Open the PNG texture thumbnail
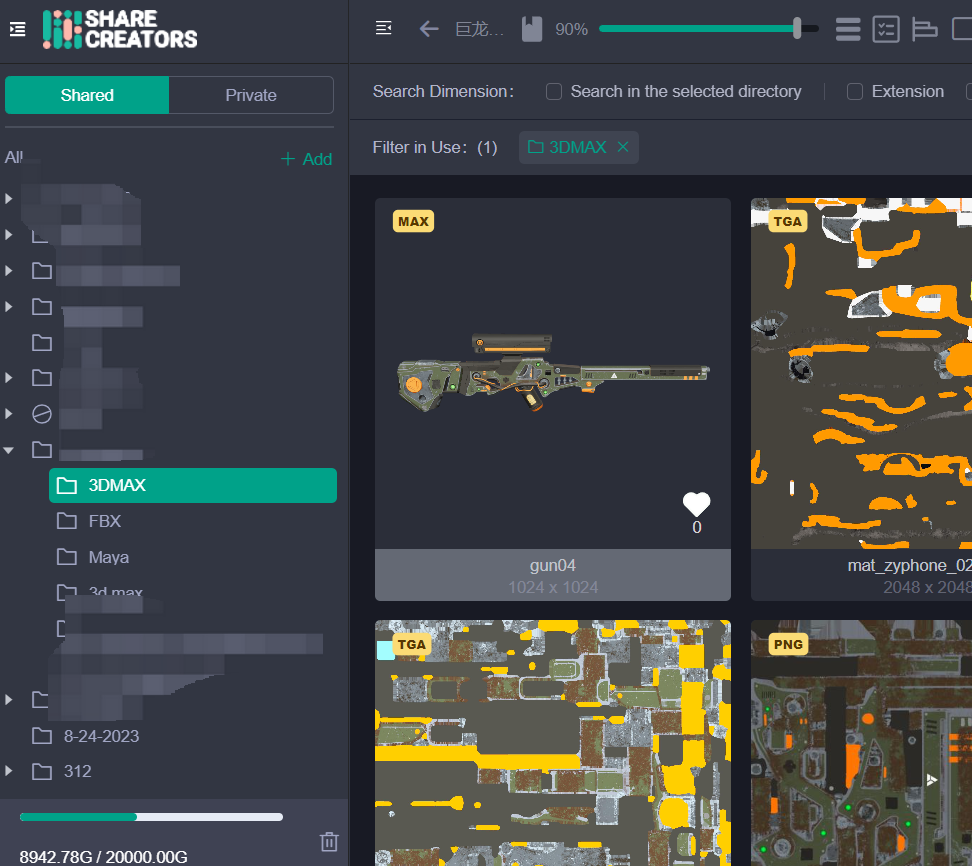Screen dimensions: 972x866 862,743
